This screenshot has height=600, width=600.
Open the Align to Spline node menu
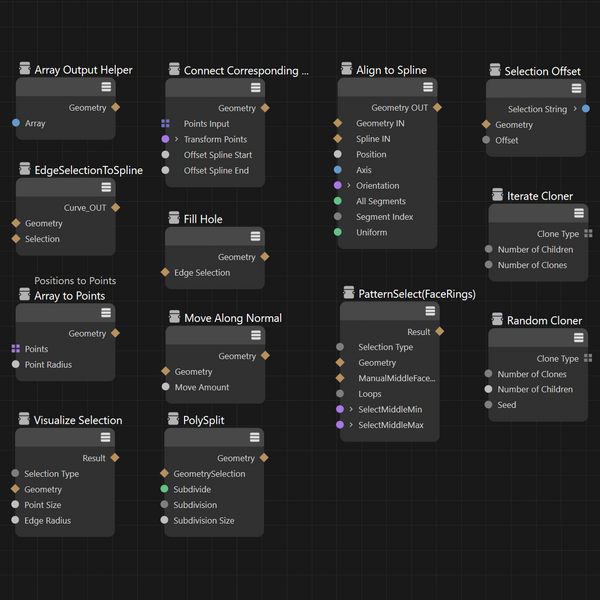click(x=428, y=87)
